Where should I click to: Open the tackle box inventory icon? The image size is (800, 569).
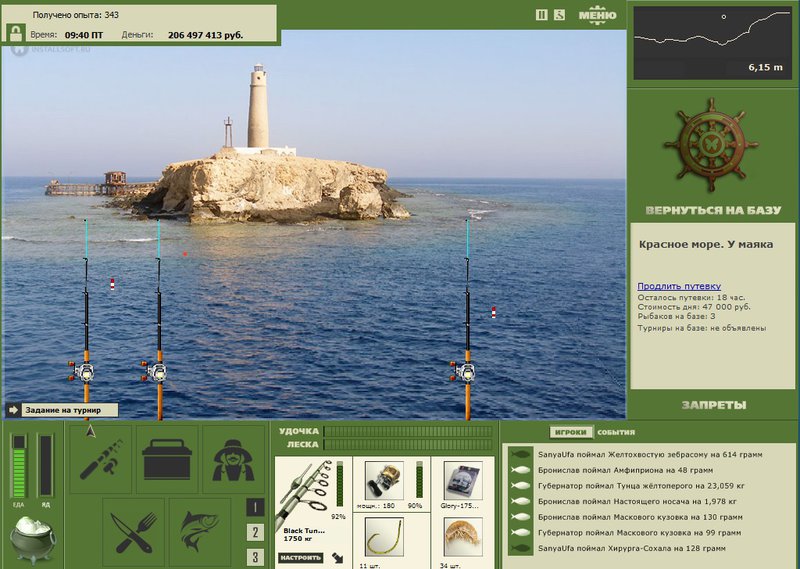tap(167, 459)
